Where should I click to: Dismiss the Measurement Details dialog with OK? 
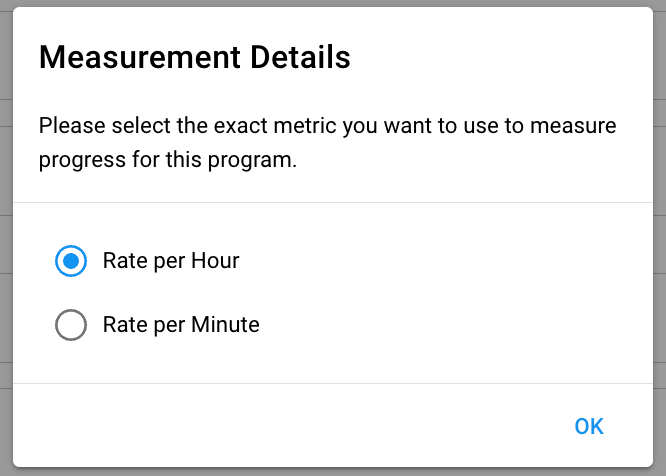point(589,427)
